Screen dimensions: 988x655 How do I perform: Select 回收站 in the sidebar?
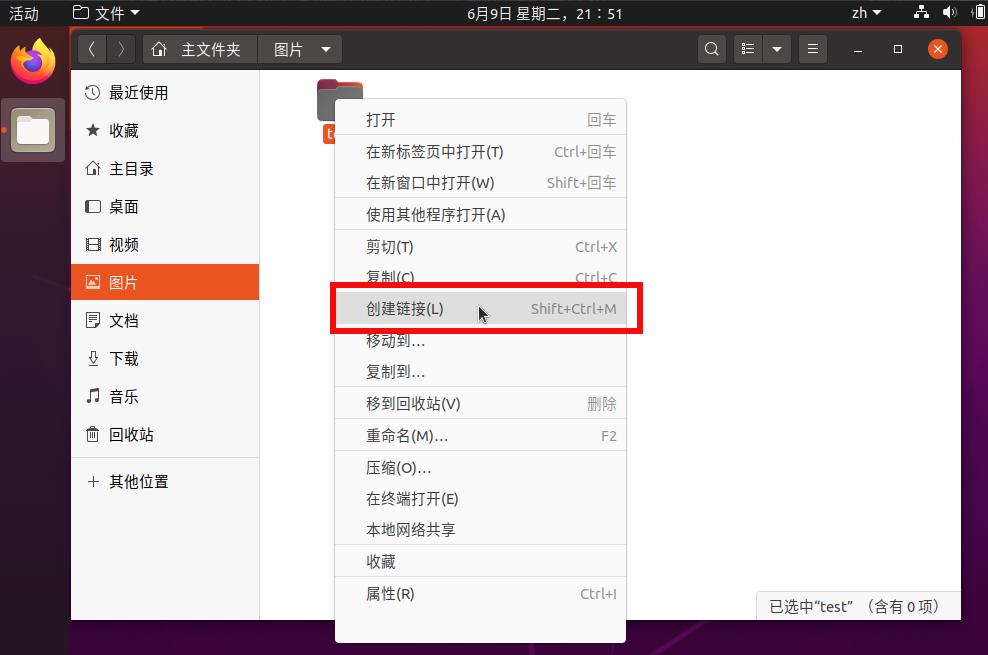pos(131,435)
